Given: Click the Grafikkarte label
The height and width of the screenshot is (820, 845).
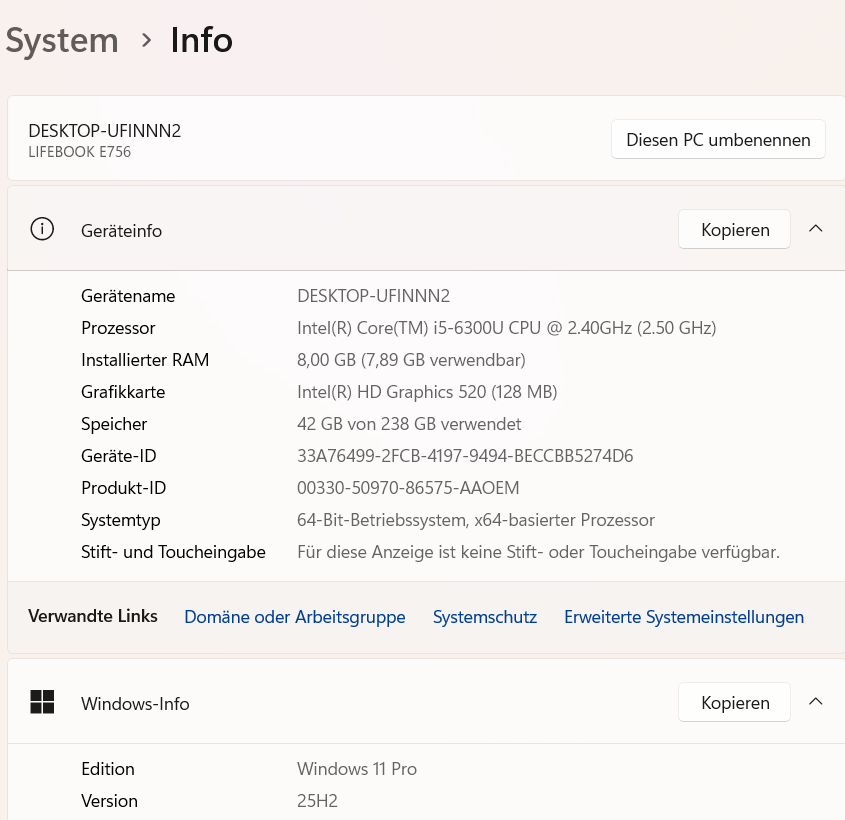Looking at the screenshot, I should coord(123,392).
